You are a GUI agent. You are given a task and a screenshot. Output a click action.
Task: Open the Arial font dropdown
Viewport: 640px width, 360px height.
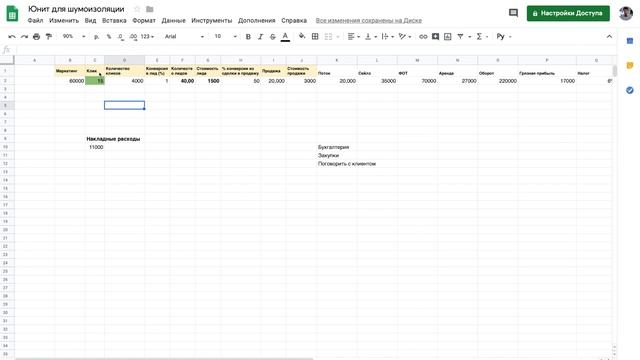click(x=184, y=37)
